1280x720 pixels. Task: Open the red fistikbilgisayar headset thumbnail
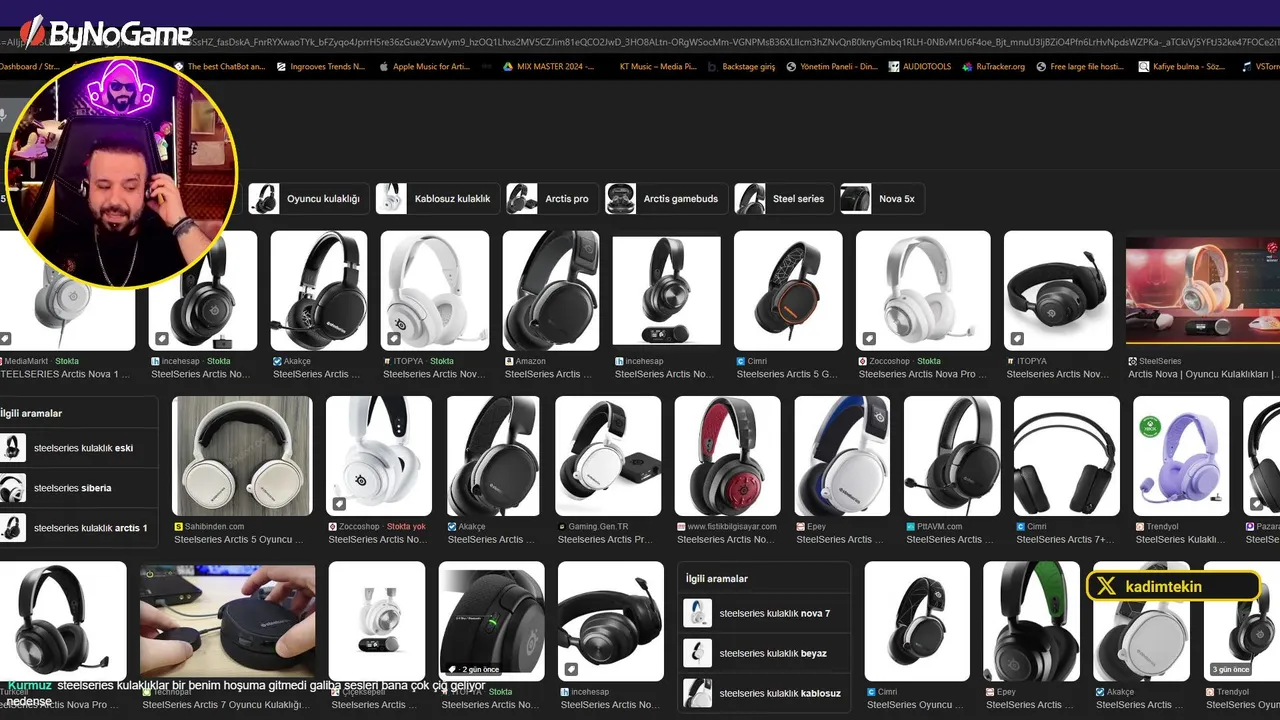727,456
